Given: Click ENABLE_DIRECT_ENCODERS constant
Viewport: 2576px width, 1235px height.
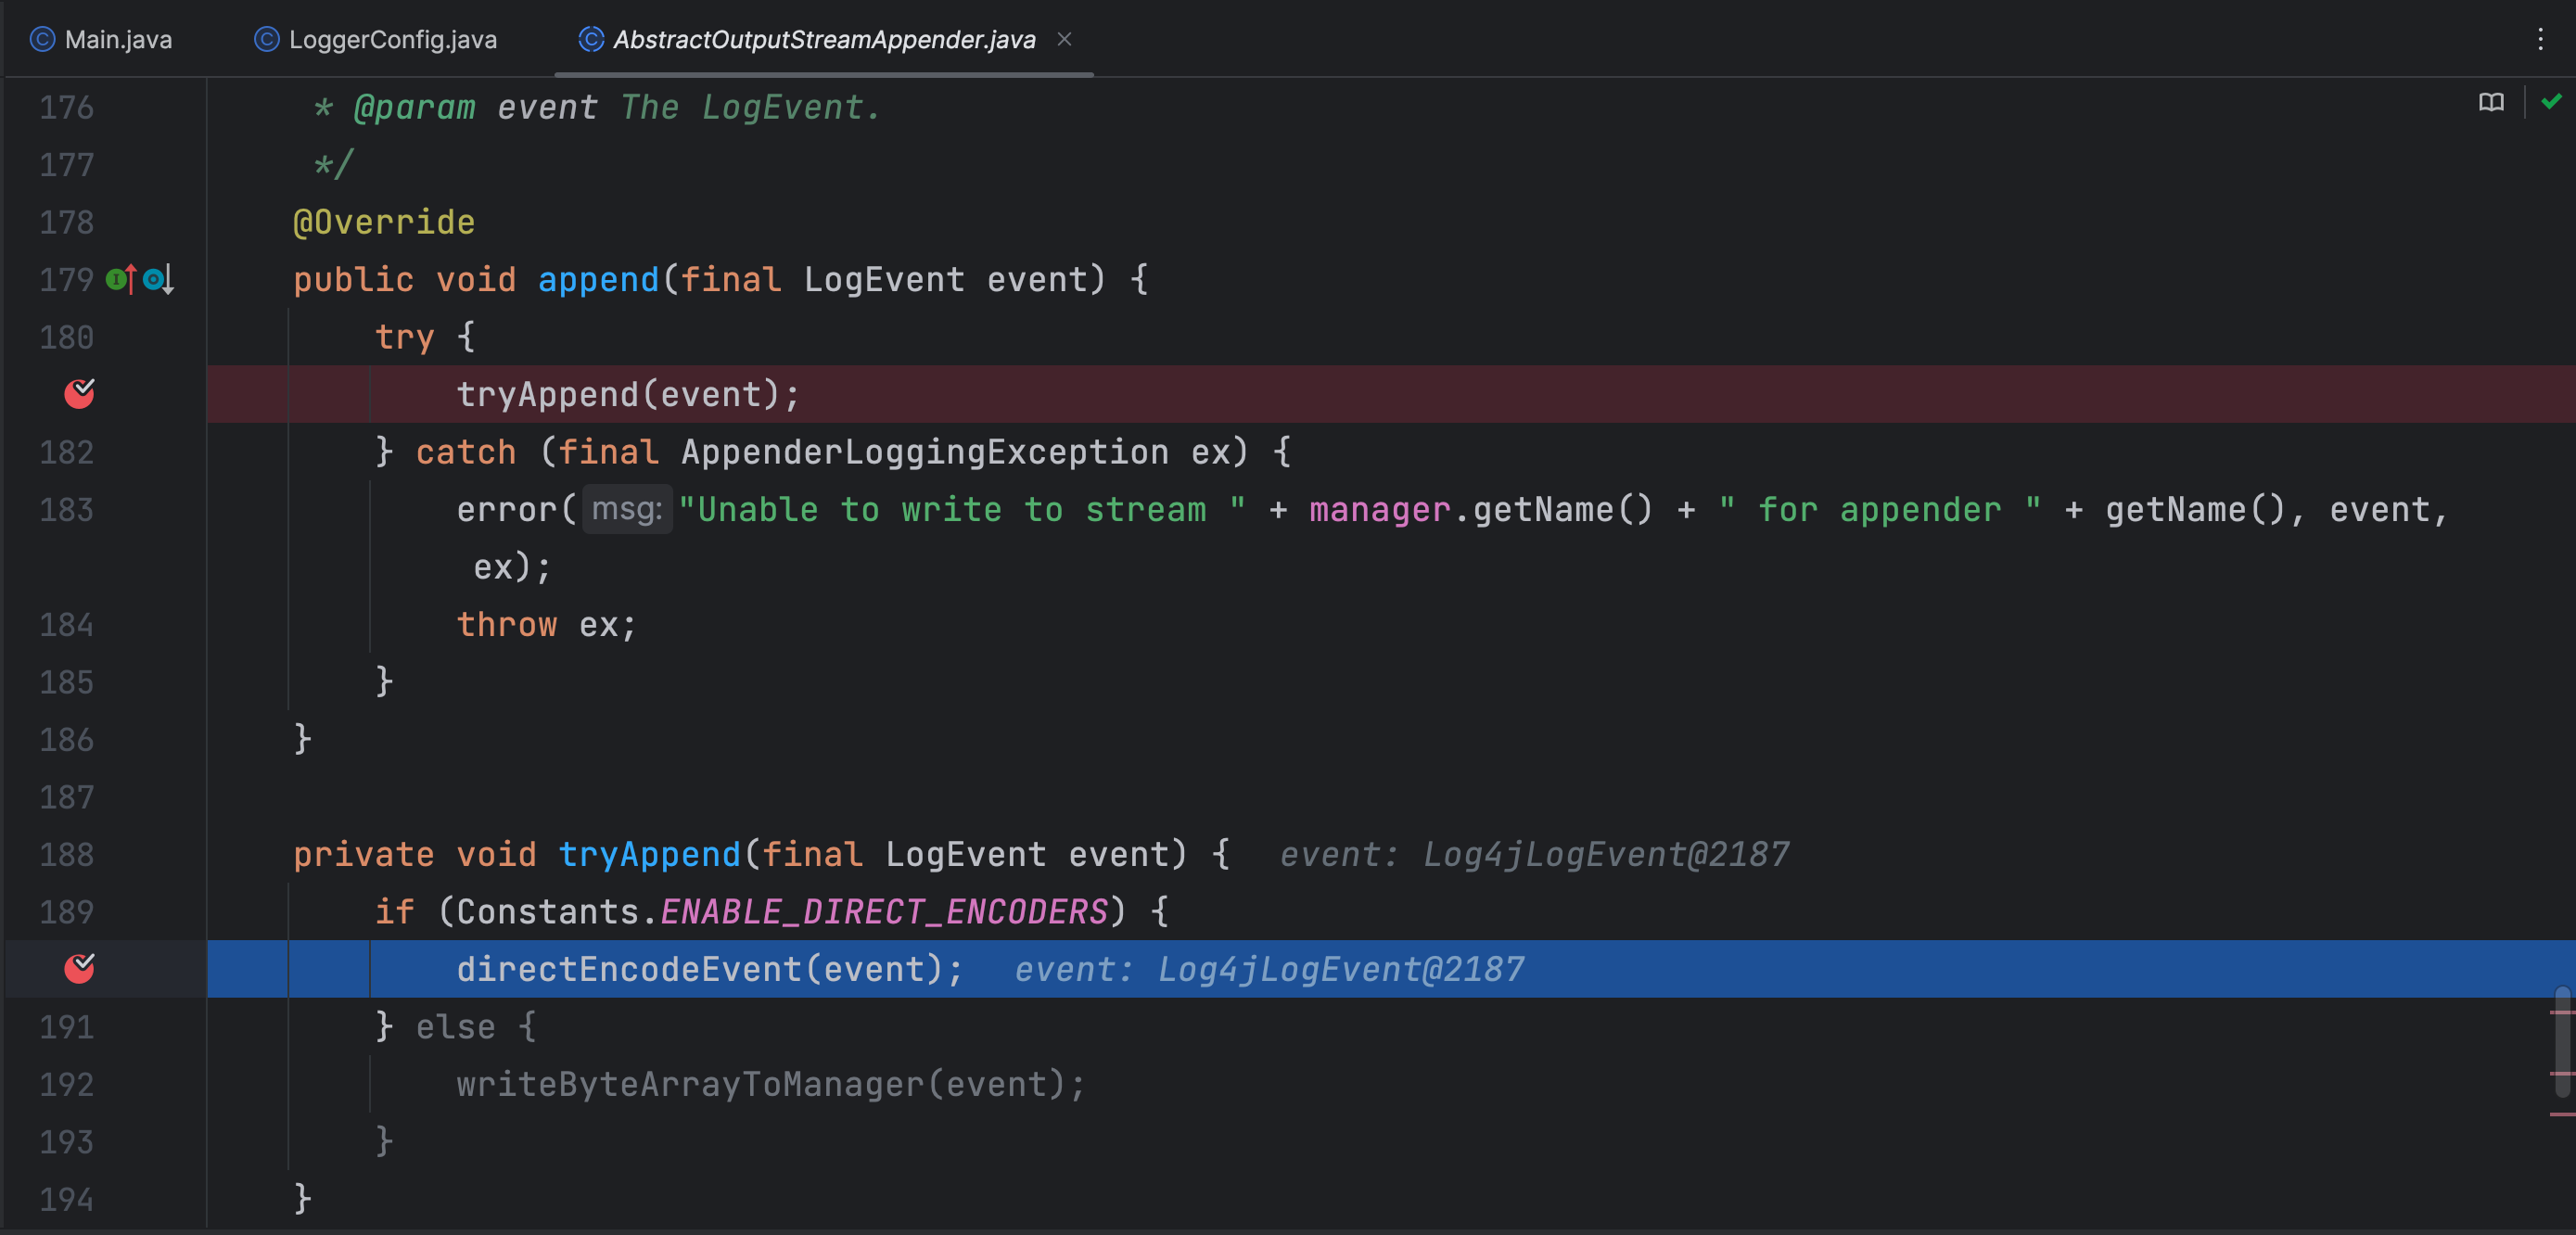Looking at the screenshot, I should 884,911.
